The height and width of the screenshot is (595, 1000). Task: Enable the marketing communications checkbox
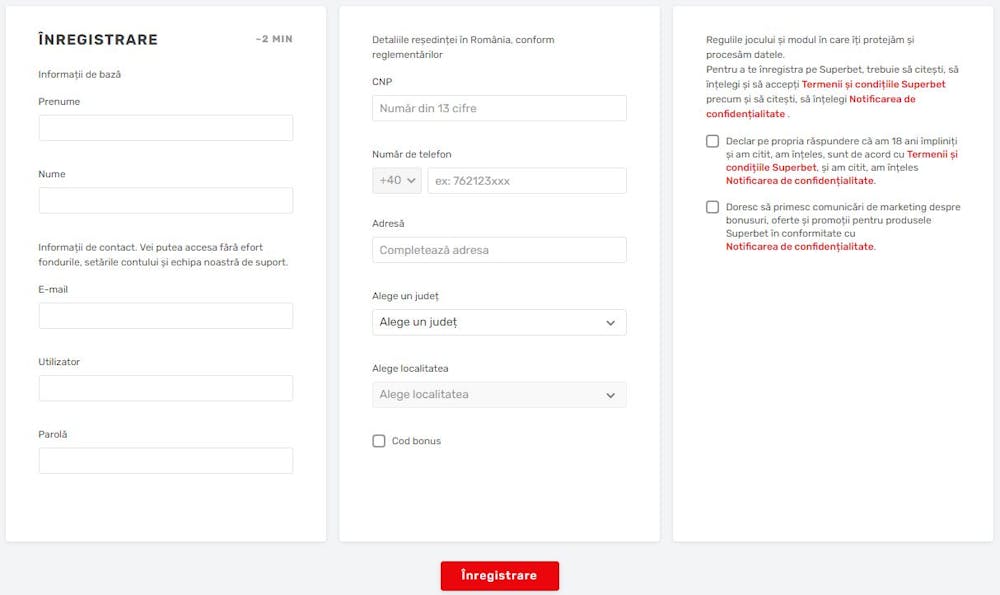[x=712, y=207]
